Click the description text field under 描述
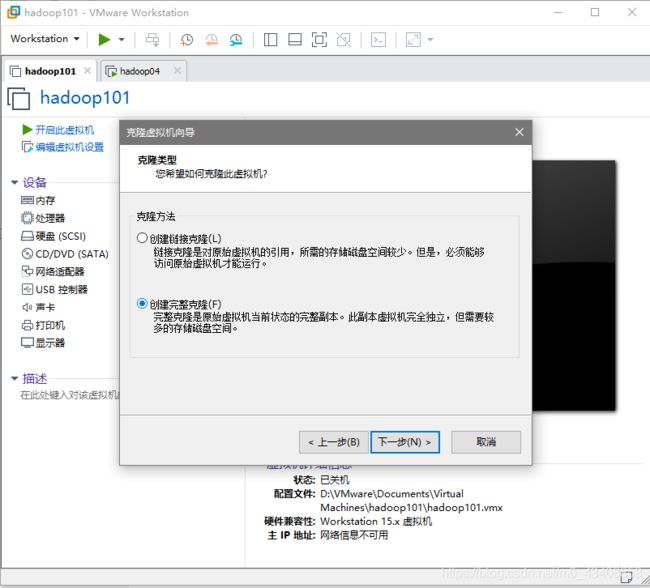This screenshot has width=650, height=588. coord(70,395)
